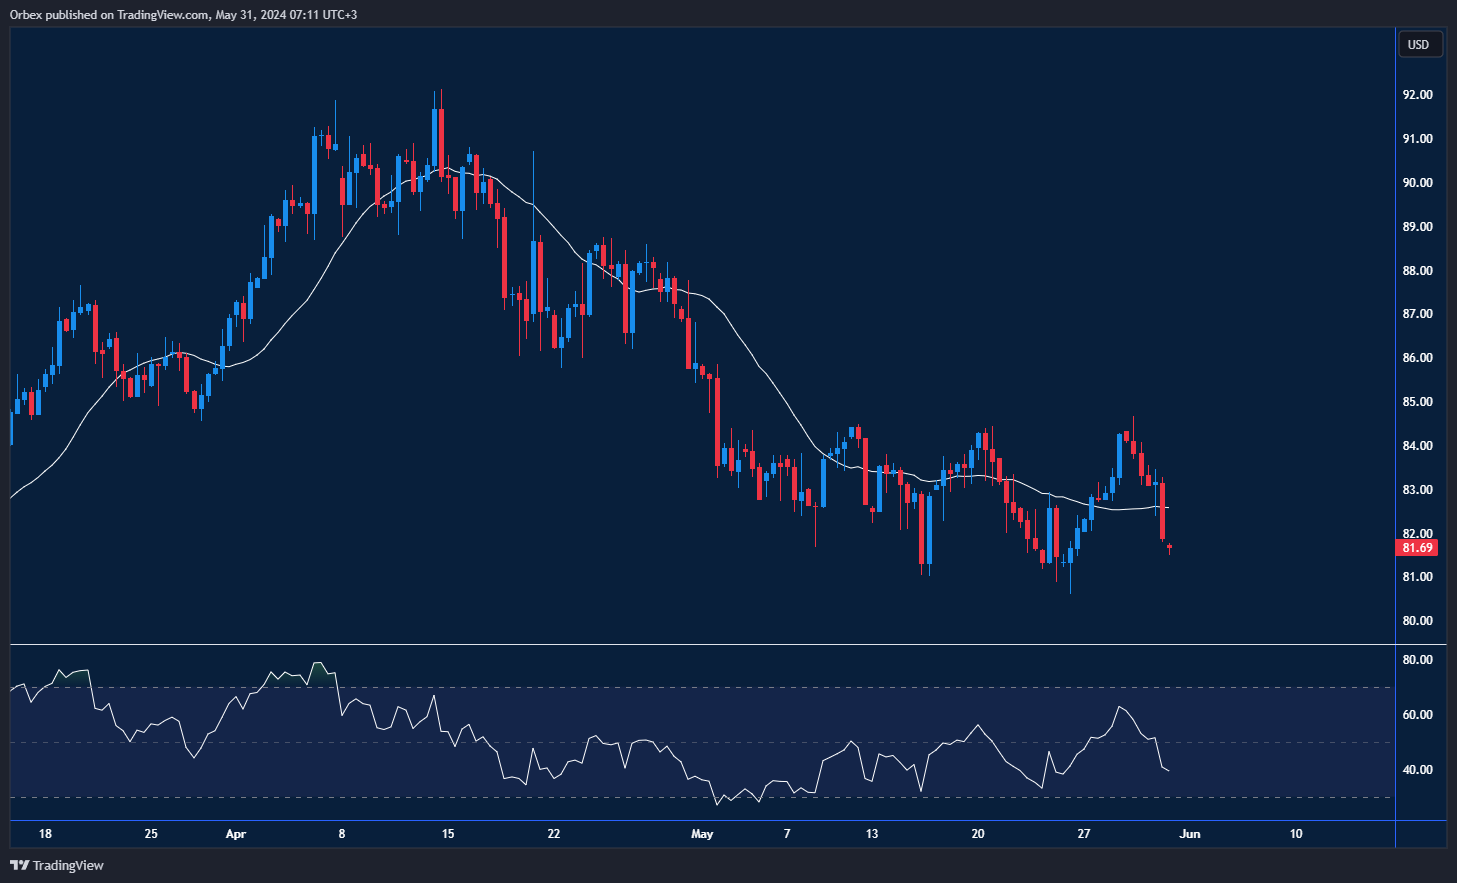
Task: Click the 80.00 label on the price scale
Action: pyautogui.click(x=1417, y=621)
